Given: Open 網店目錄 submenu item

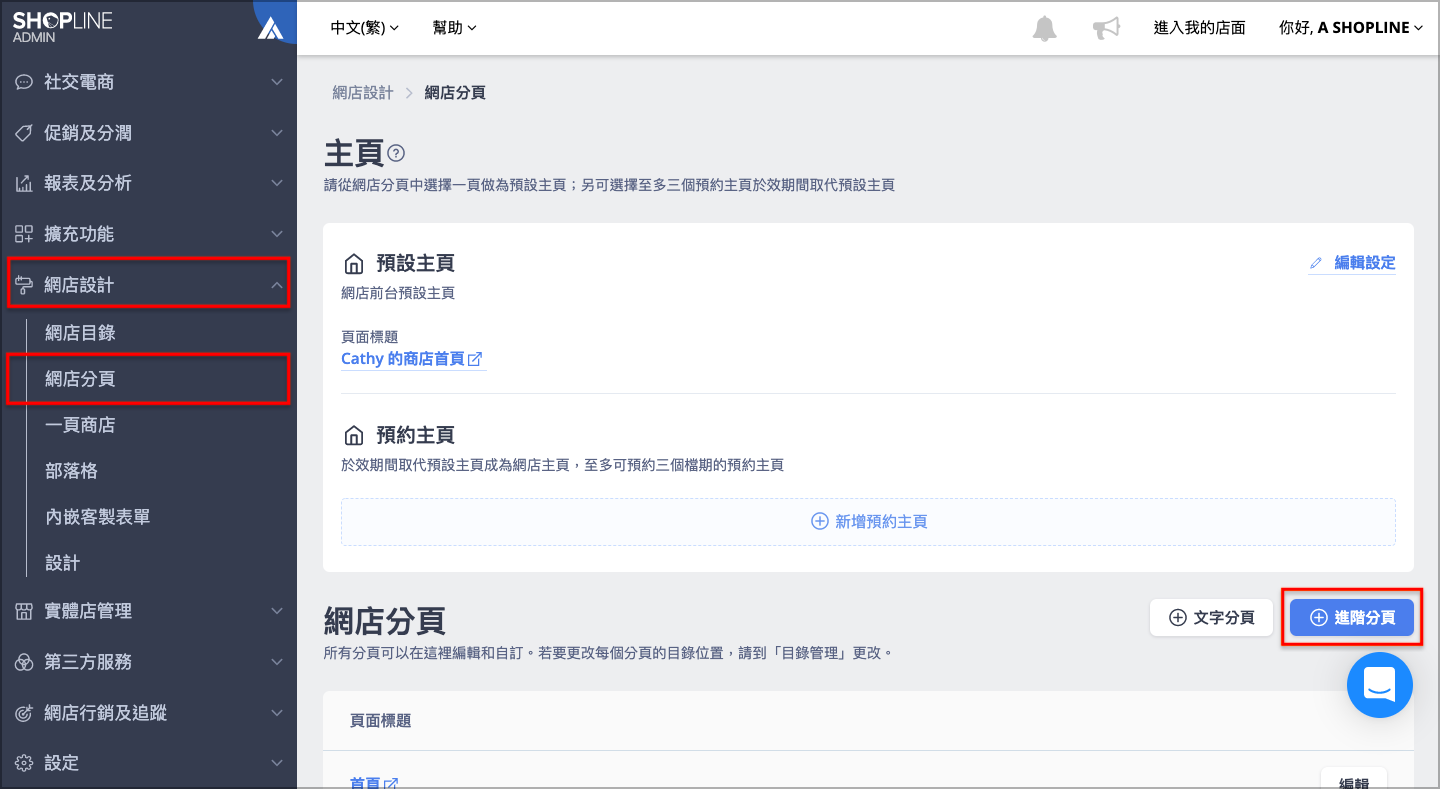Looking at the screenshot, I should click(x=80, y=333).
